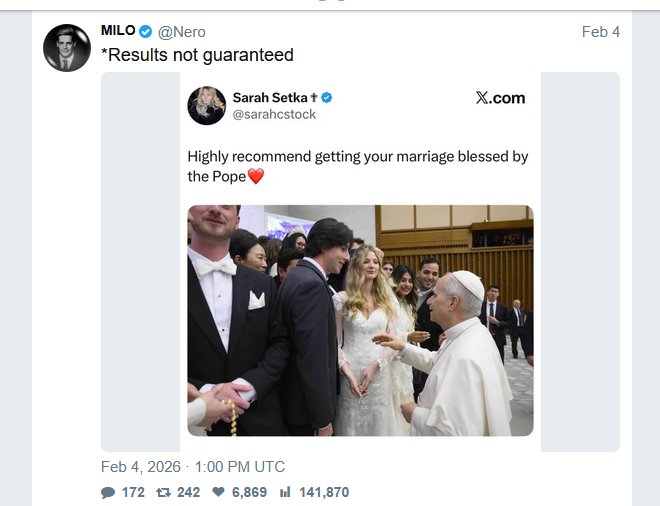Click the @Nero handle
Screen dimensions: 660x506
(x=181, y=32)
